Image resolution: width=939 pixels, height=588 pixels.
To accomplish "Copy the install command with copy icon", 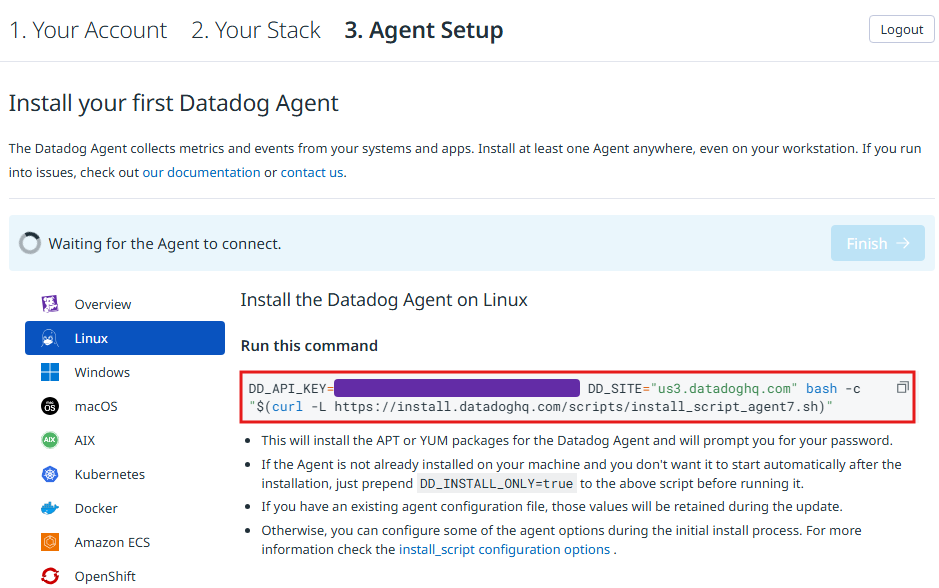I will point(902,387).
